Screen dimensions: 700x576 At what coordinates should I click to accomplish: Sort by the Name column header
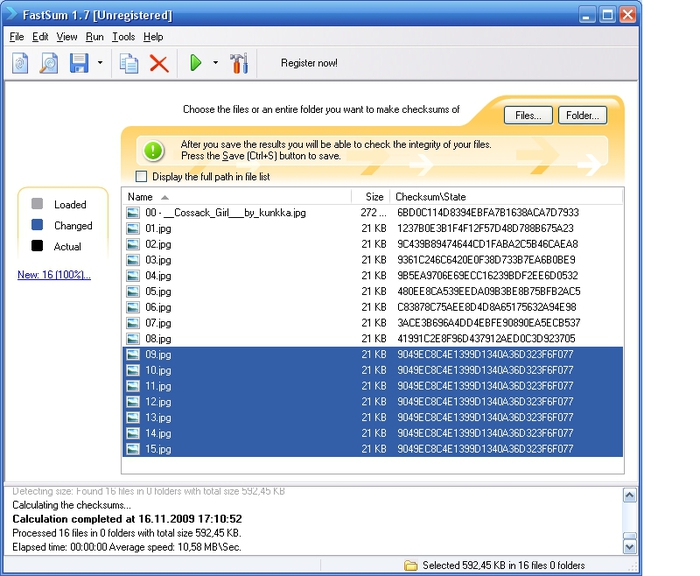point(237,196)
